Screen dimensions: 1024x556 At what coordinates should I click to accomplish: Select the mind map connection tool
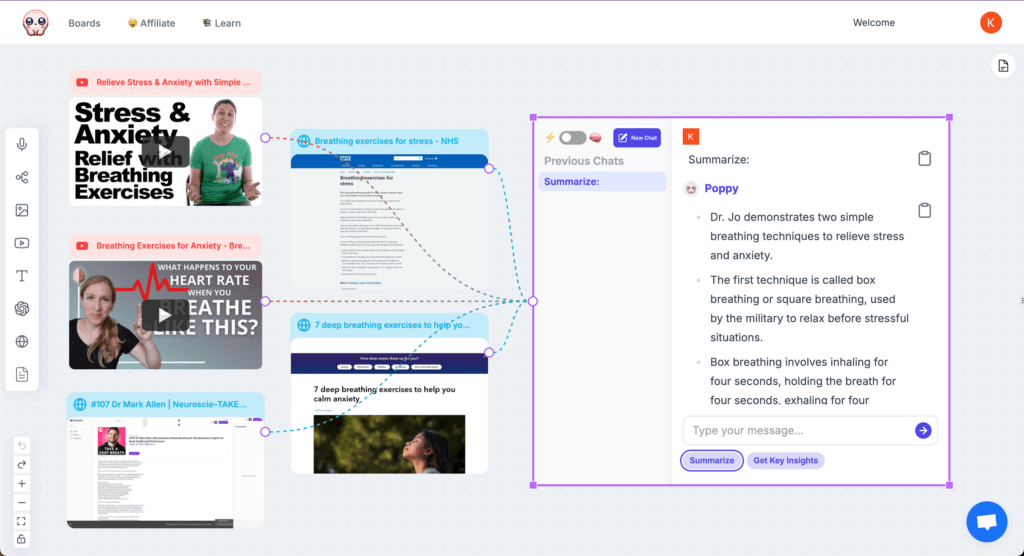click(x=22, y=177)
